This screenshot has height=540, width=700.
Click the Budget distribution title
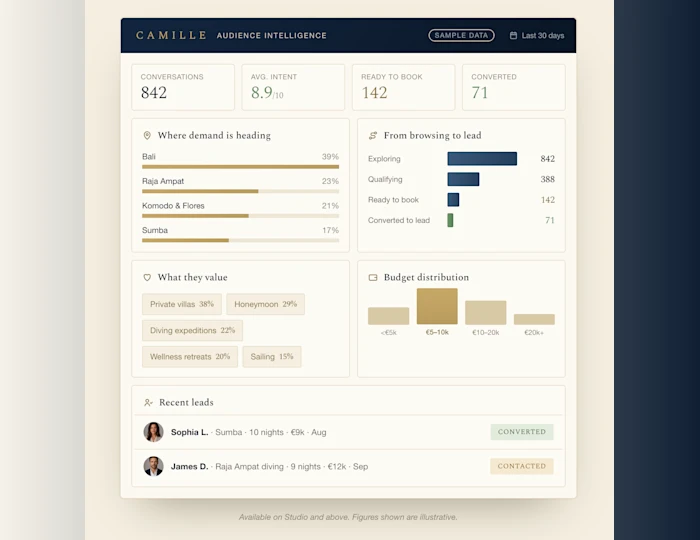coord(426,278)
